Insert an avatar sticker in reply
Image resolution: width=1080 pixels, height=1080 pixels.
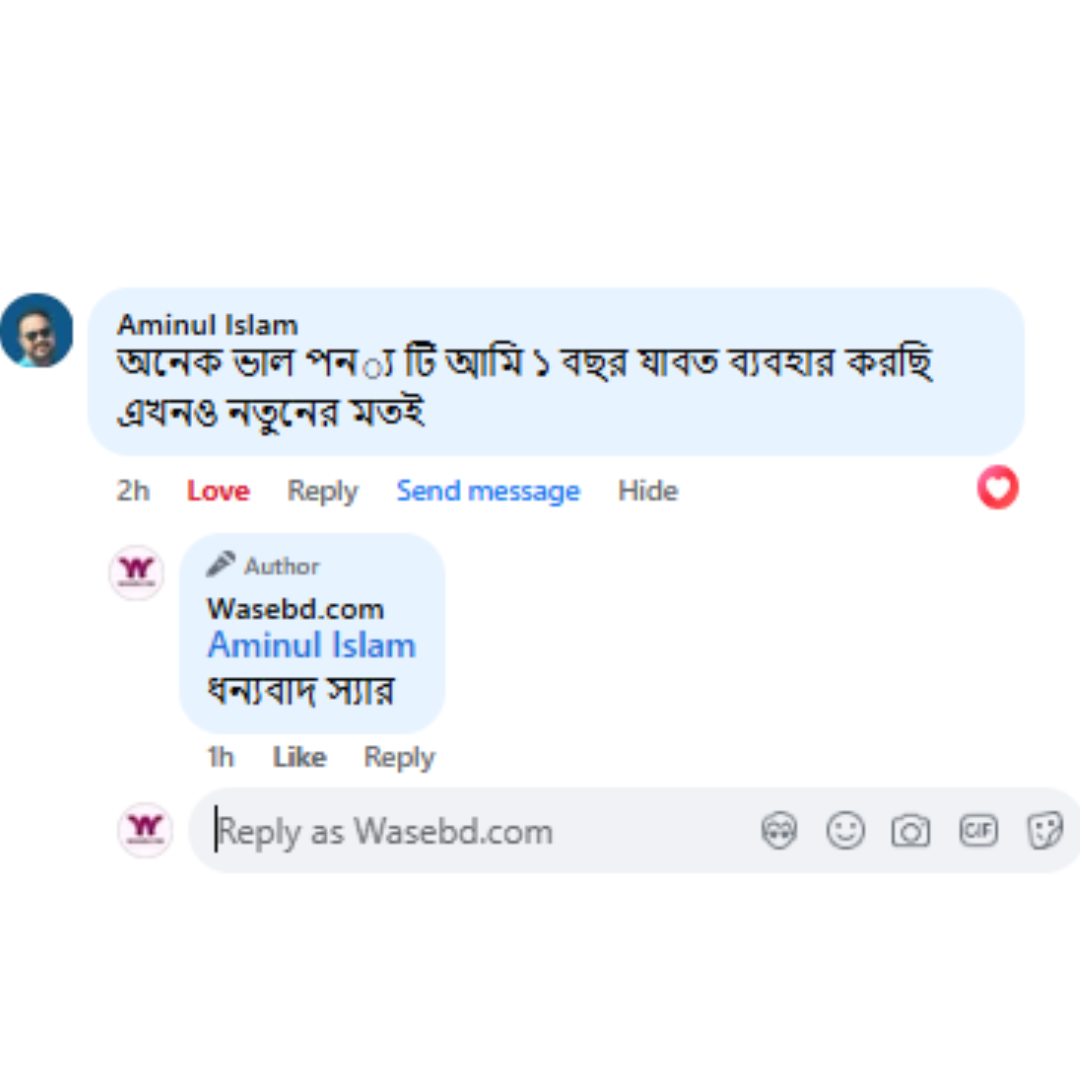[779, 831]
